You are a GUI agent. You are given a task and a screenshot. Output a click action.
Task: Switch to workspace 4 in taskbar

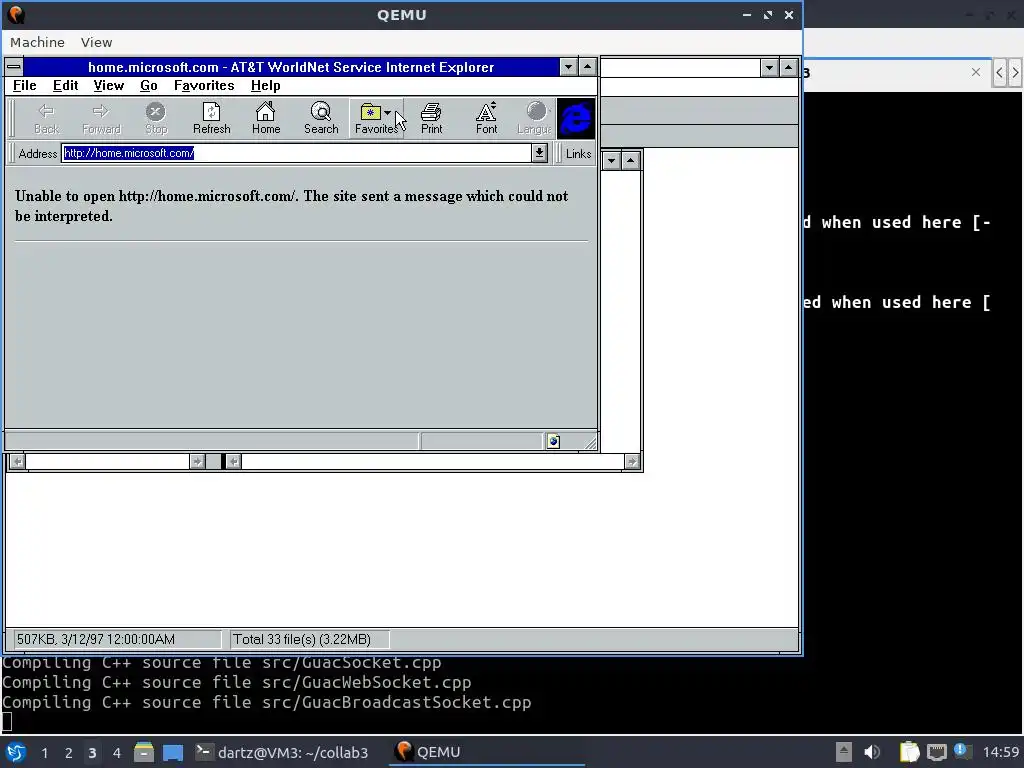coord(116,753)
